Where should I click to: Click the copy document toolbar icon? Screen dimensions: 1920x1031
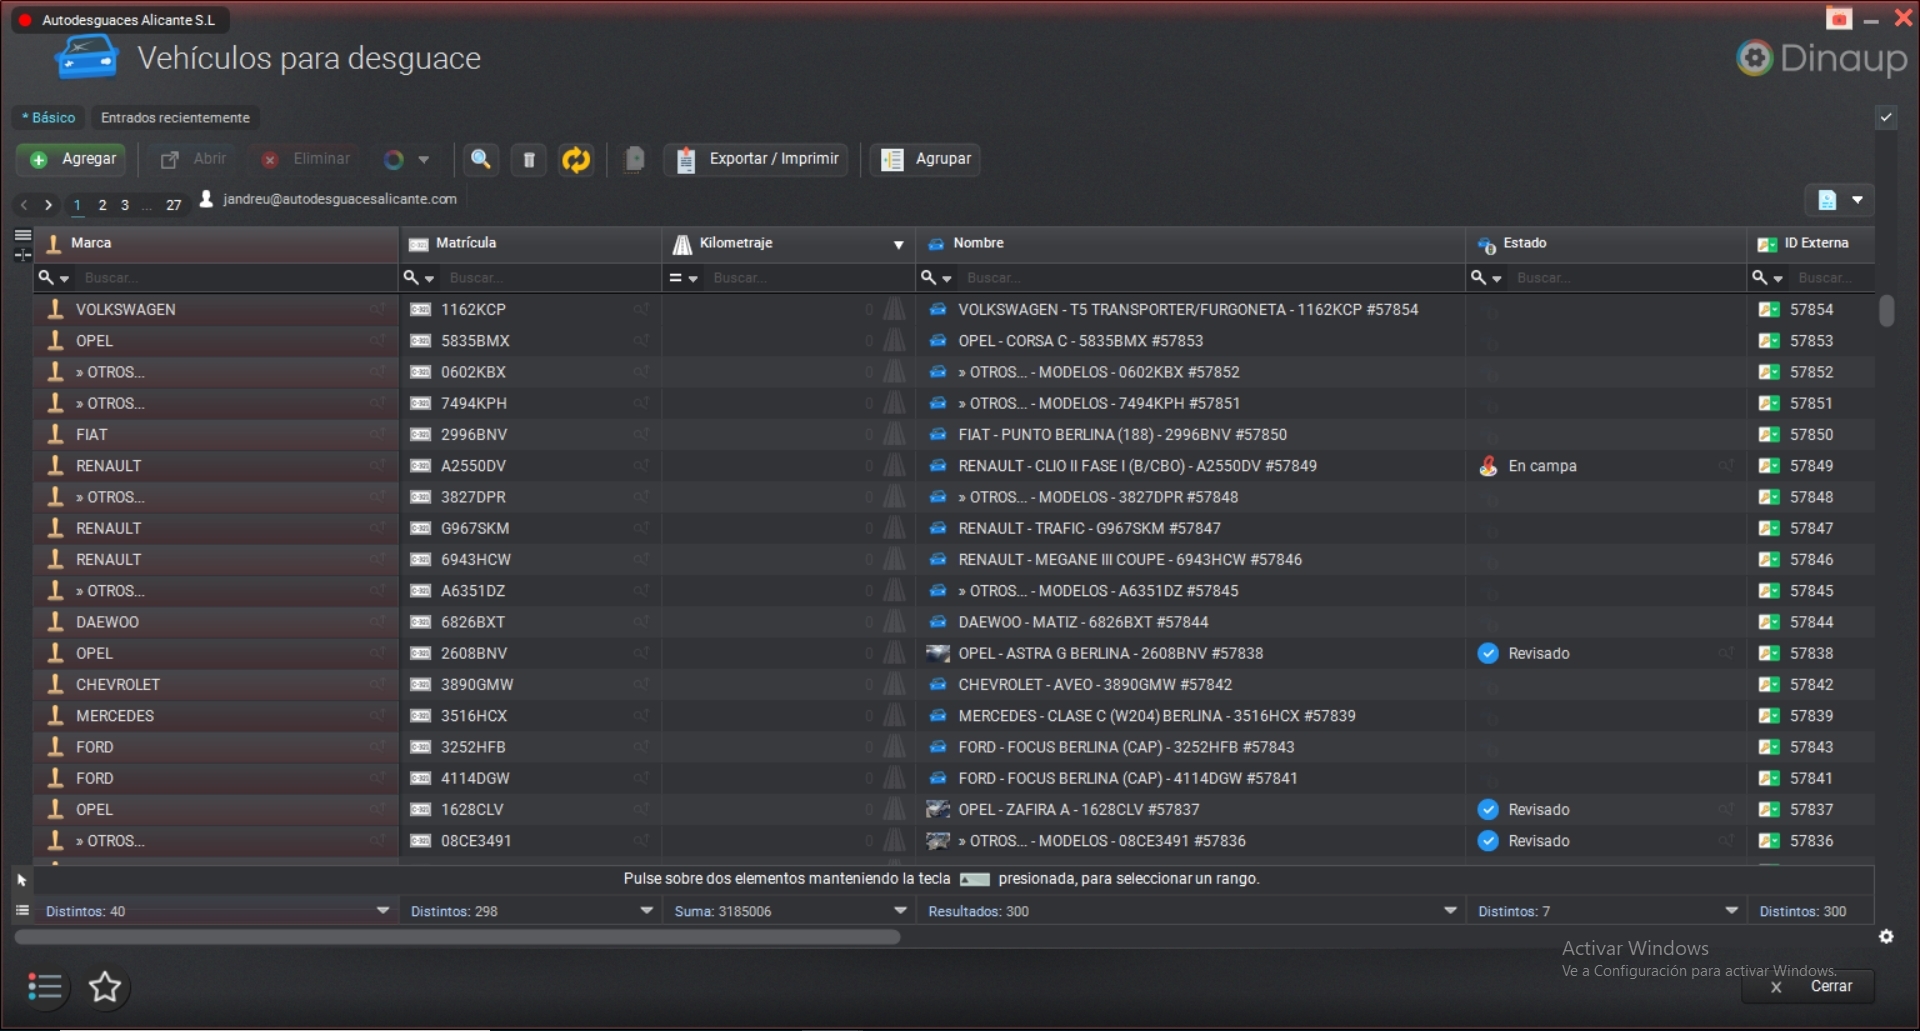click(x=634, y=159)
